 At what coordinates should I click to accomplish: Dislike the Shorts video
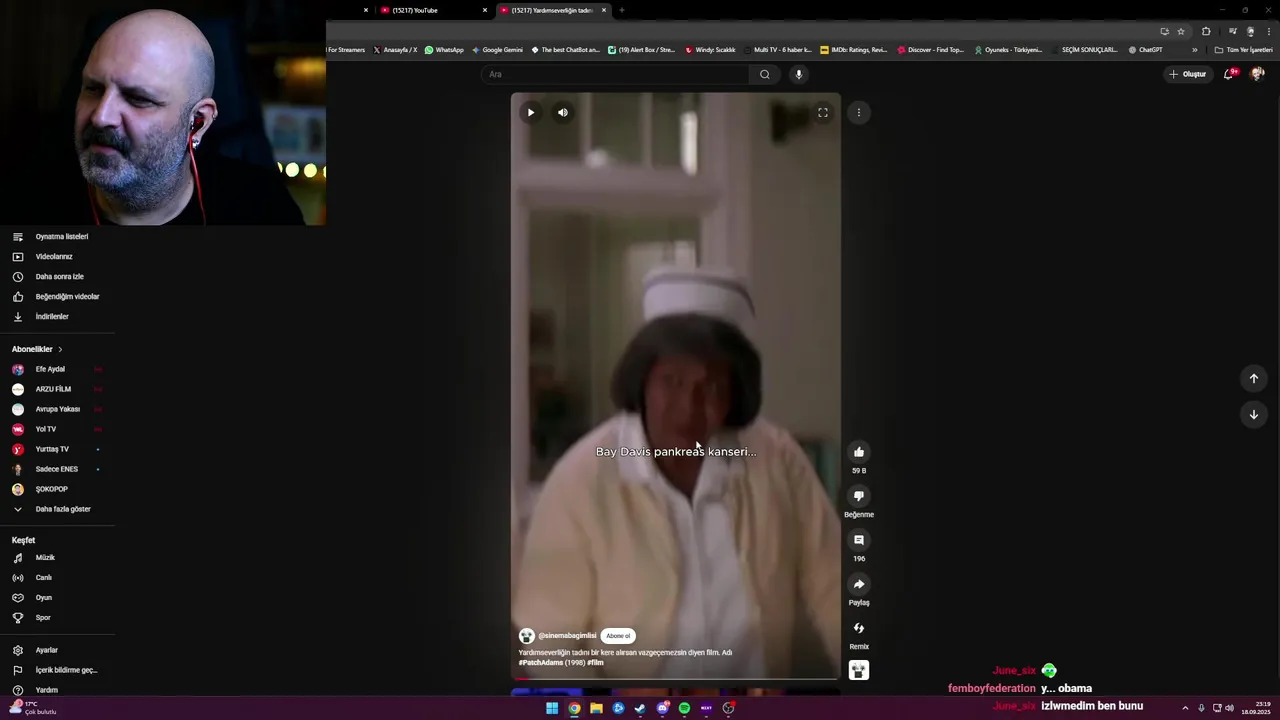point(859,496)
